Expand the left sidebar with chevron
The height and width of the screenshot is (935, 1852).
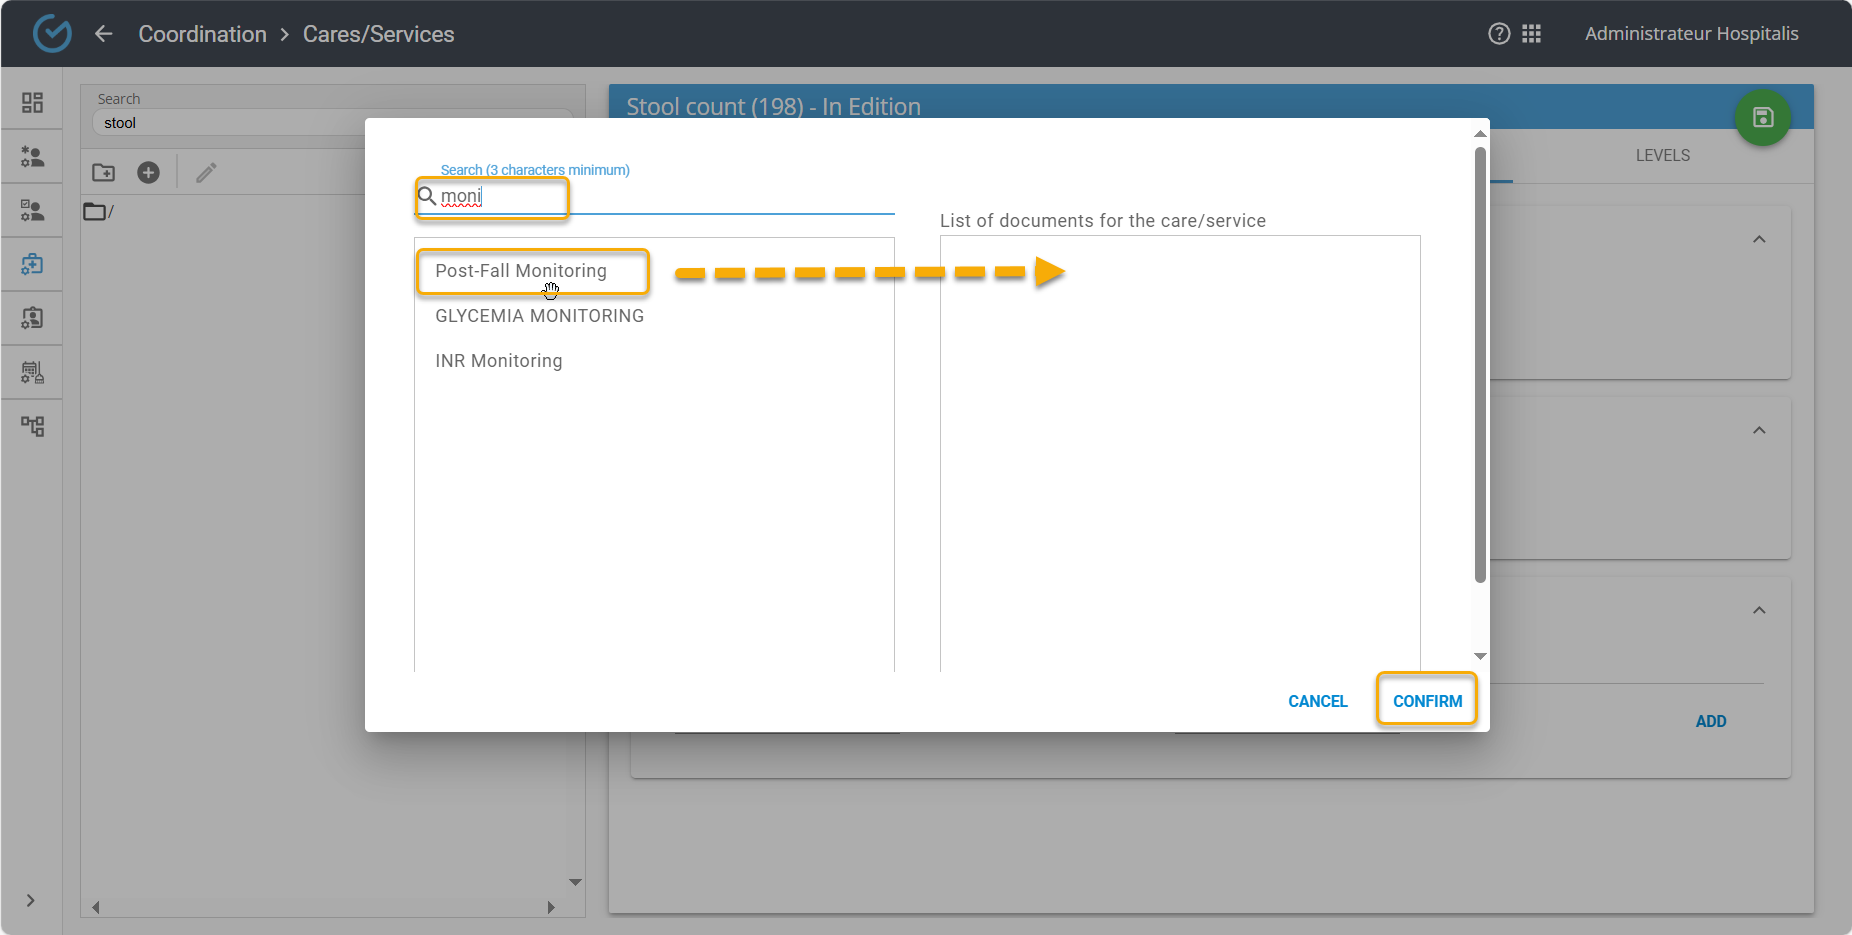pos(31,900)
